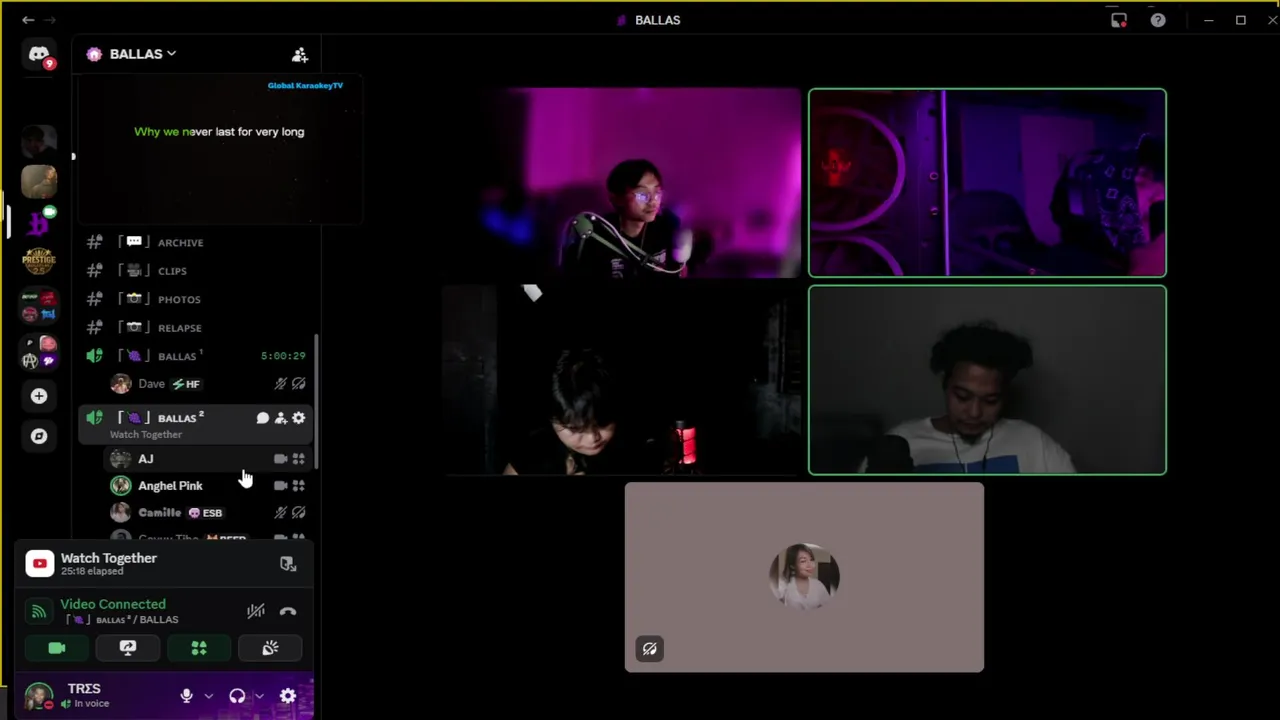The height and width of the screenshot is (720, 1280).
Task: Open headphones output options chevron
Action: click(x=259, y=696)
